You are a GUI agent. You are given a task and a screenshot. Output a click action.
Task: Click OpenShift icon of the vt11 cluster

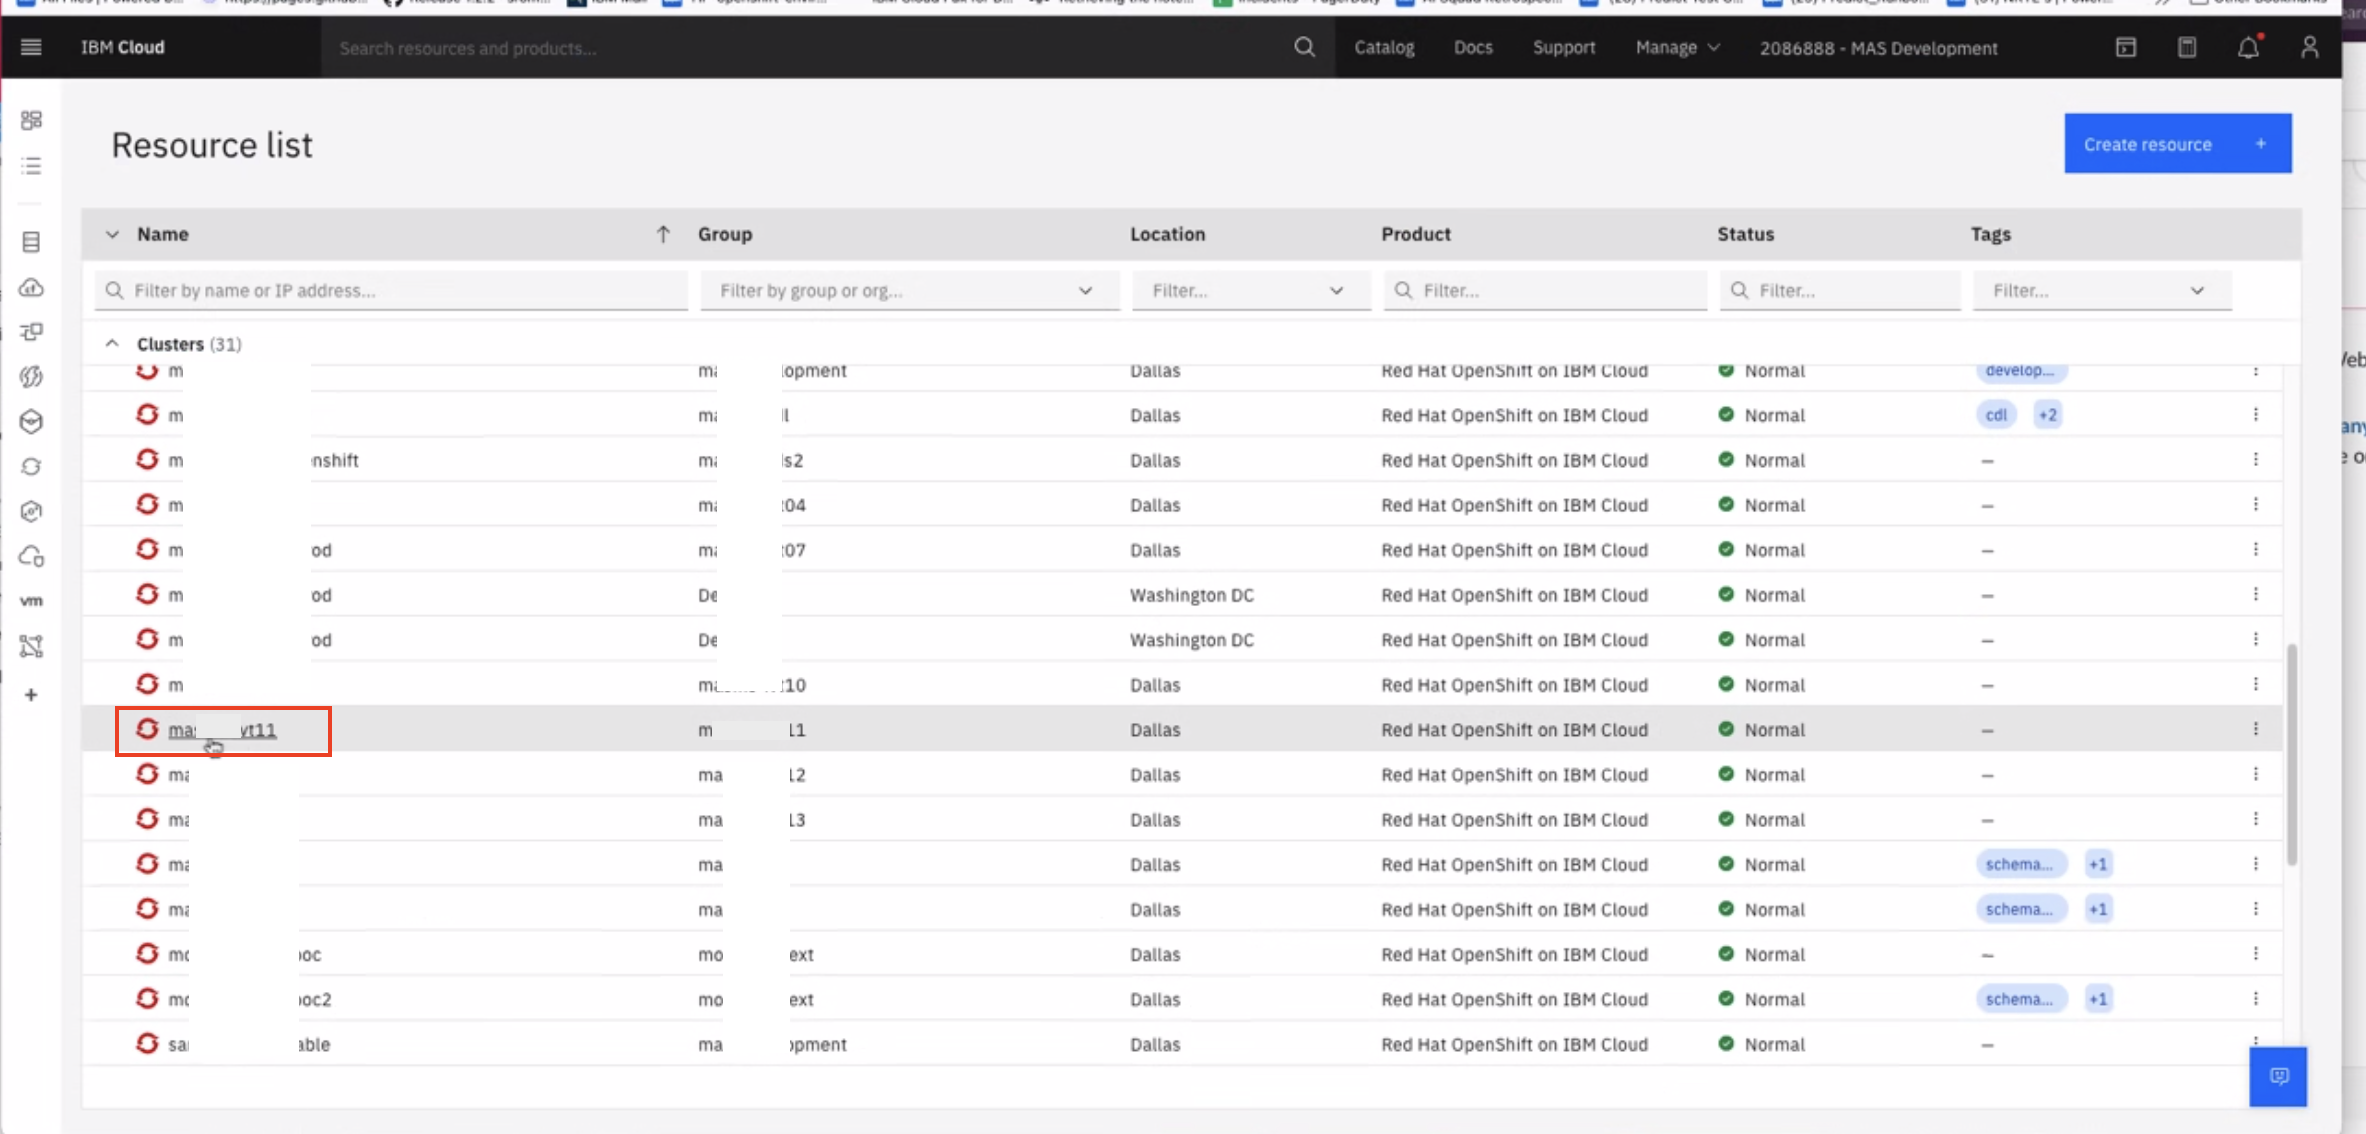147,728
